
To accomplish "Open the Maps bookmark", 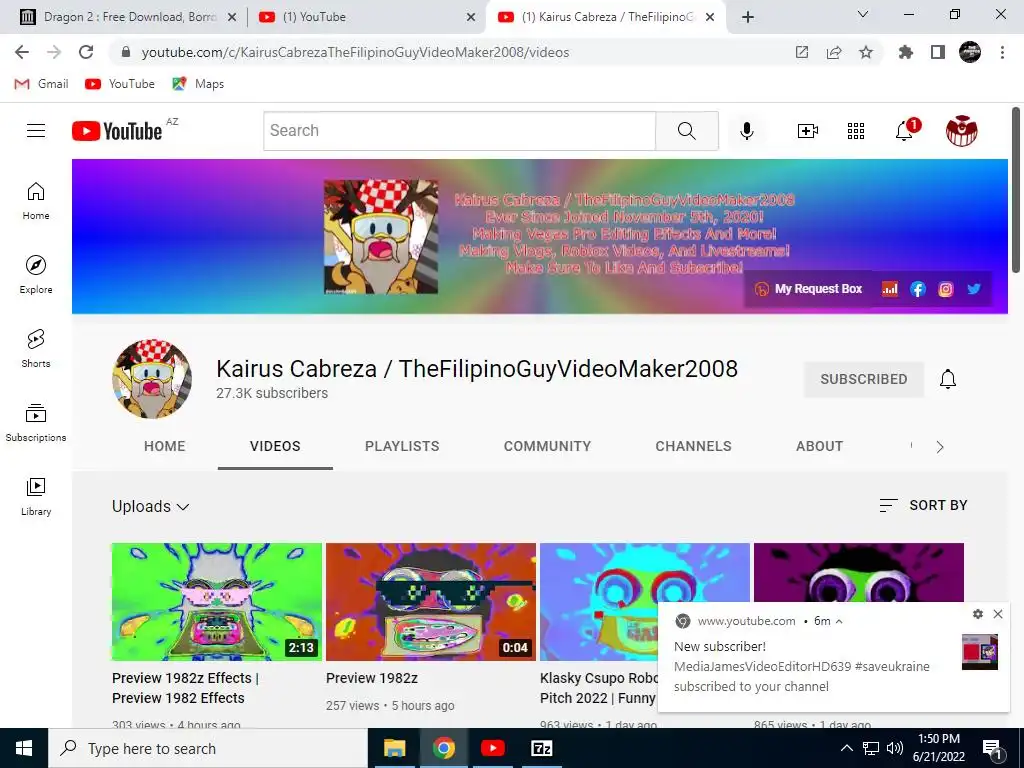I will point(198,84).
